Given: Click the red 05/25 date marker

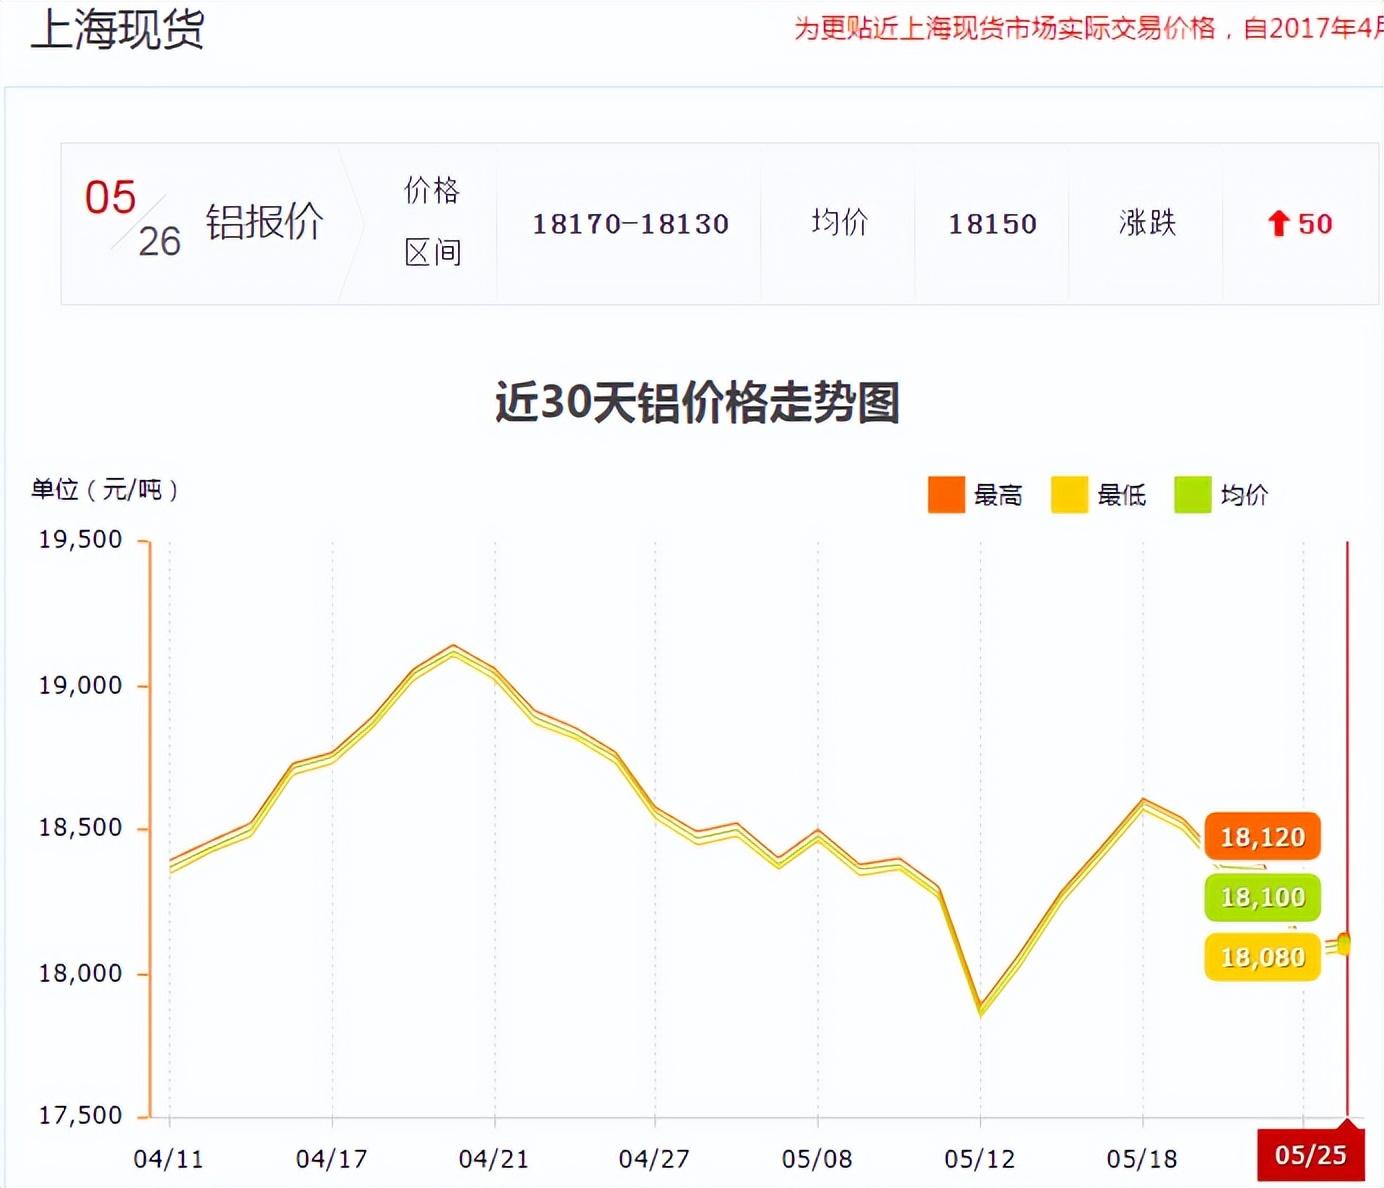Looking at the screenshot, I should 1310,1156.
